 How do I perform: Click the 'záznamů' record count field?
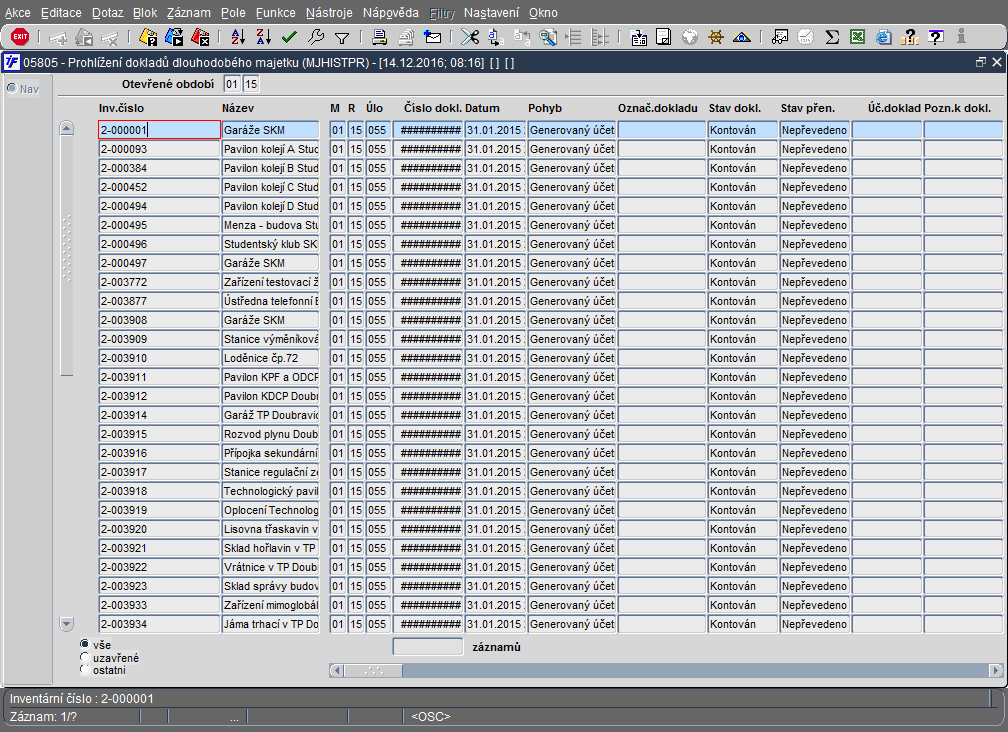tap(428, 647)
